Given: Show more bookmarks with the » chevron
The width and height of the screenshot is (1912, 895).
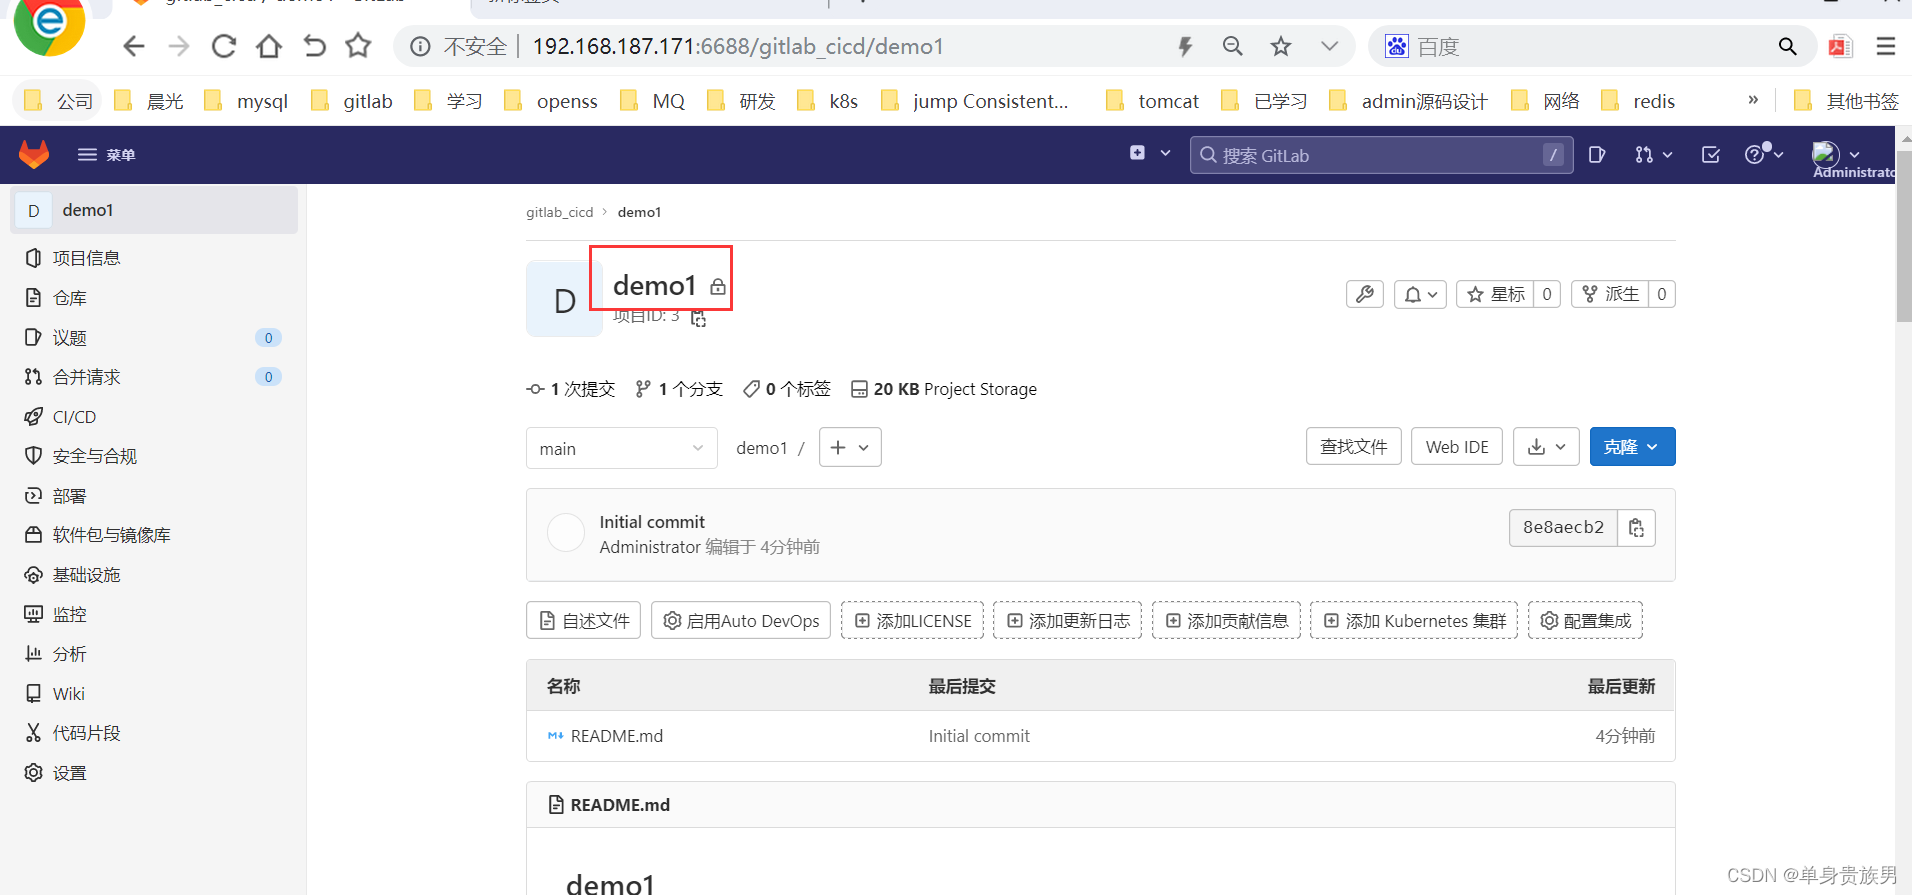Looking at the screenshot, I should point(1753,100).
